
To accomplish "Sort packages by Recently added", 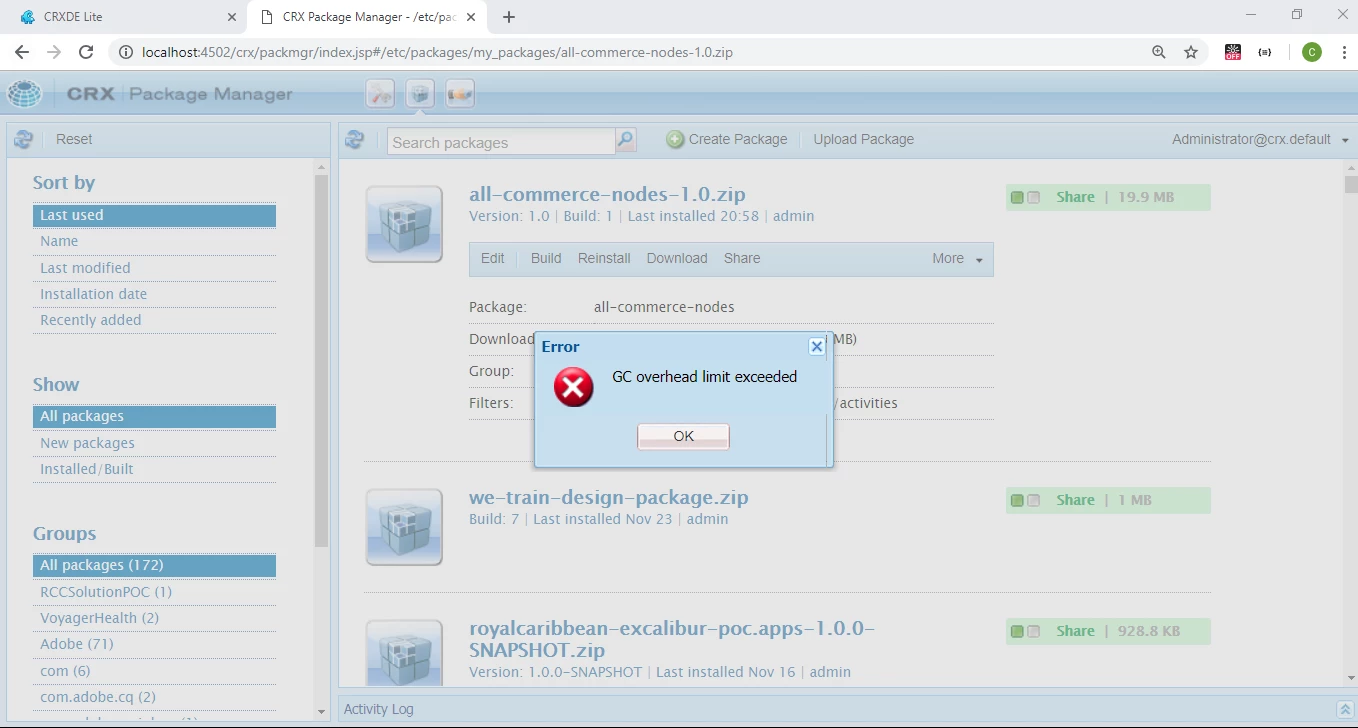I will point(154,320).
